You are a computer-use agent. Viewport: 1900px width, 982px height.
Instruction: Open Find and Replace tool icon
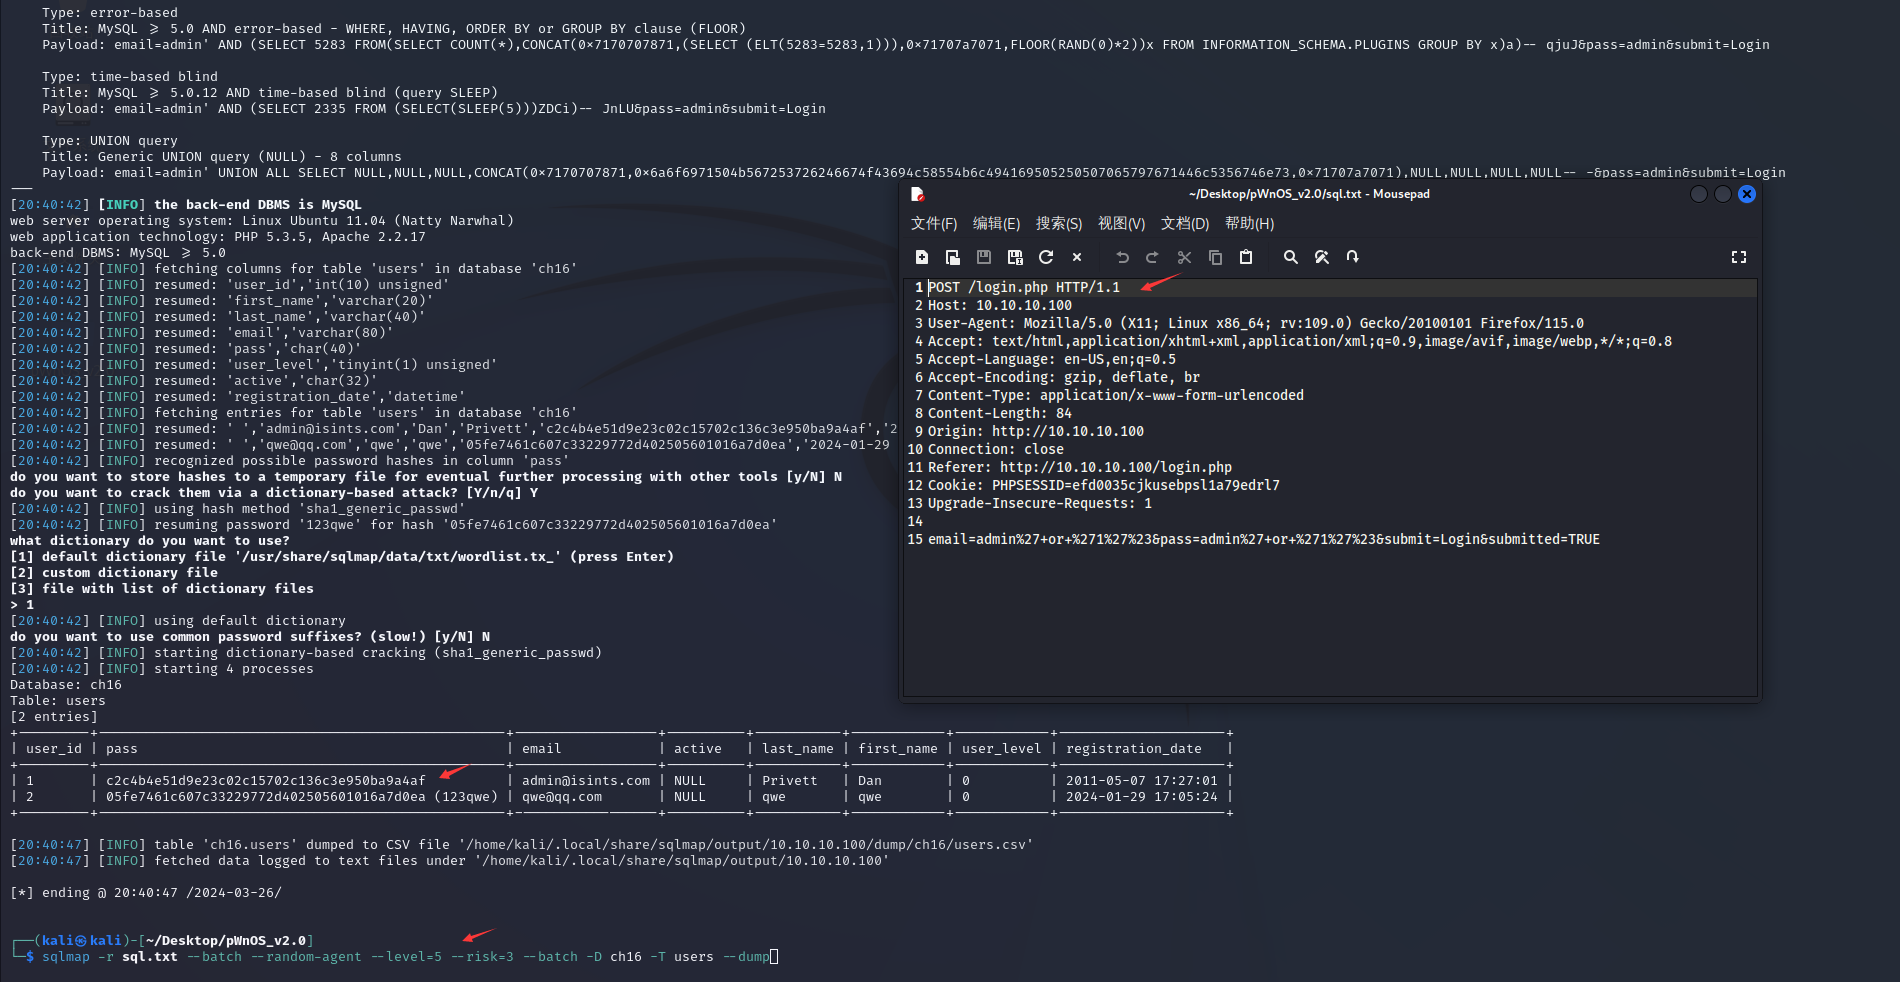[x=1322, y=257]
